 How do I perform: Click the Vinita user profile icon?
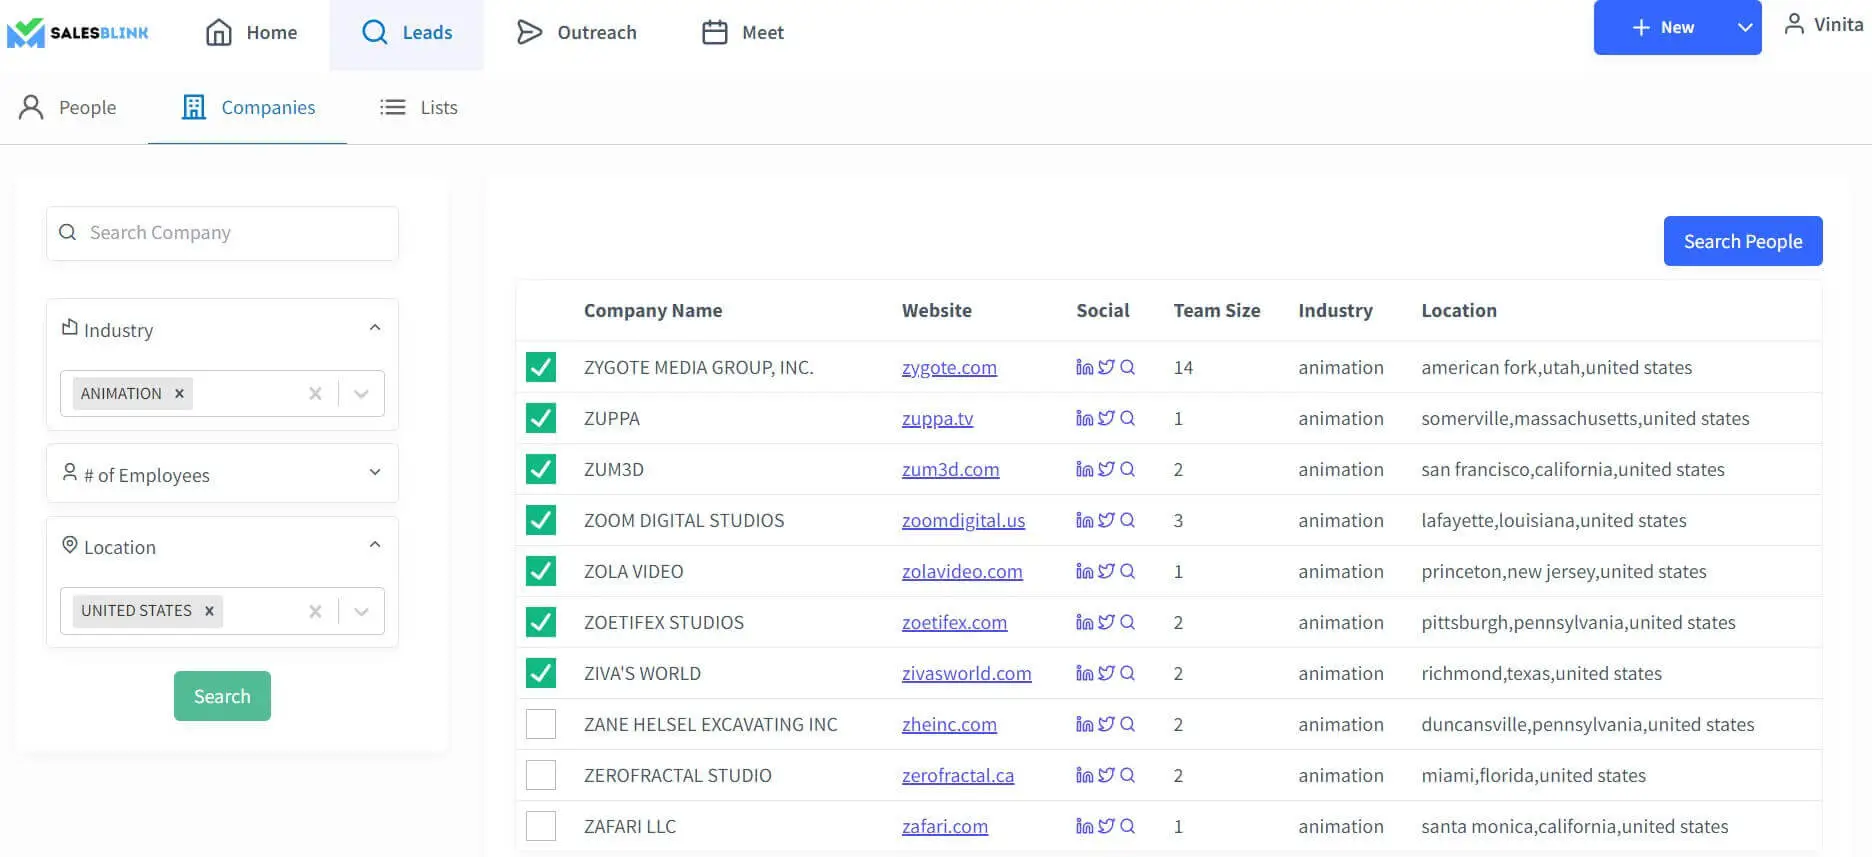click(1794, 24)
